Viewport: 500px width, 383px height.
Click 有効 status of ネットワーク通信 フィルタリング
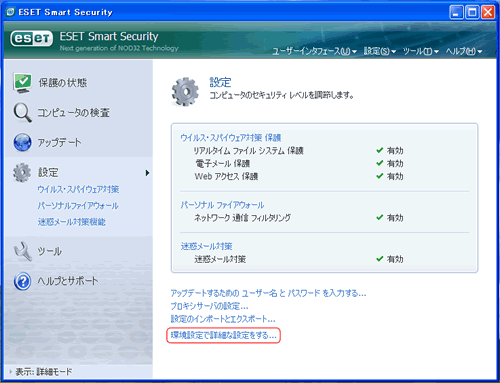(395, 218)
